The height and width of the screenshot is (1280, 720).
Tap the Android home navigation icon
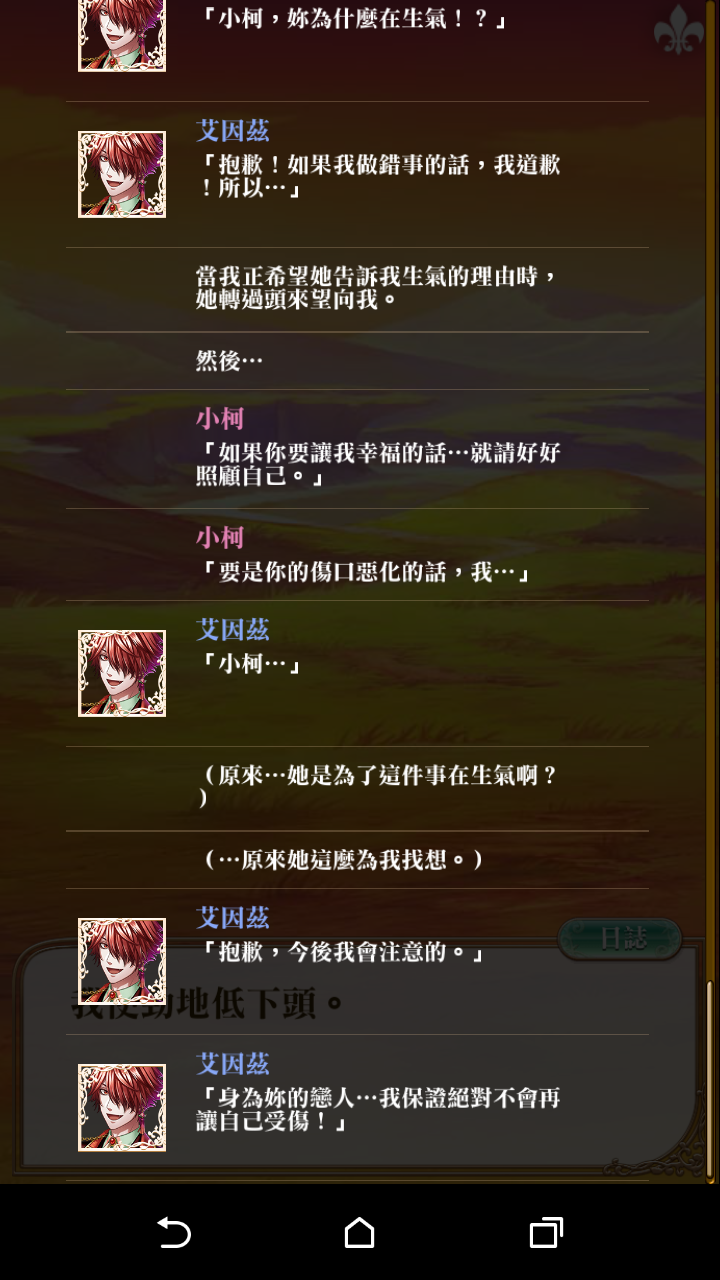359,1232
